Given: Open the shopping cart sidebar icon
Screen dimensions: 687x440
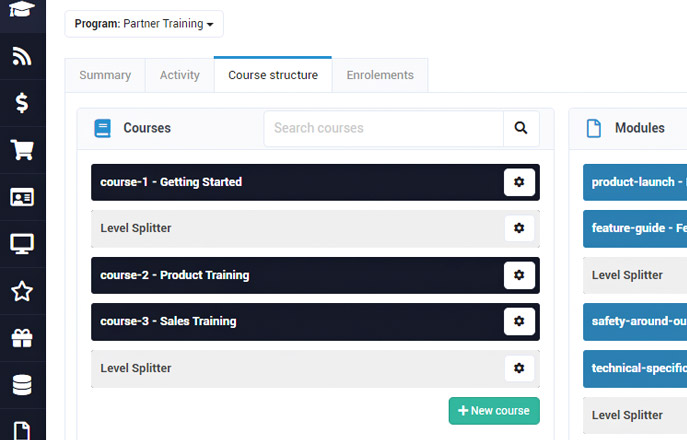Looking at the screenshot, I should [22, 150].
